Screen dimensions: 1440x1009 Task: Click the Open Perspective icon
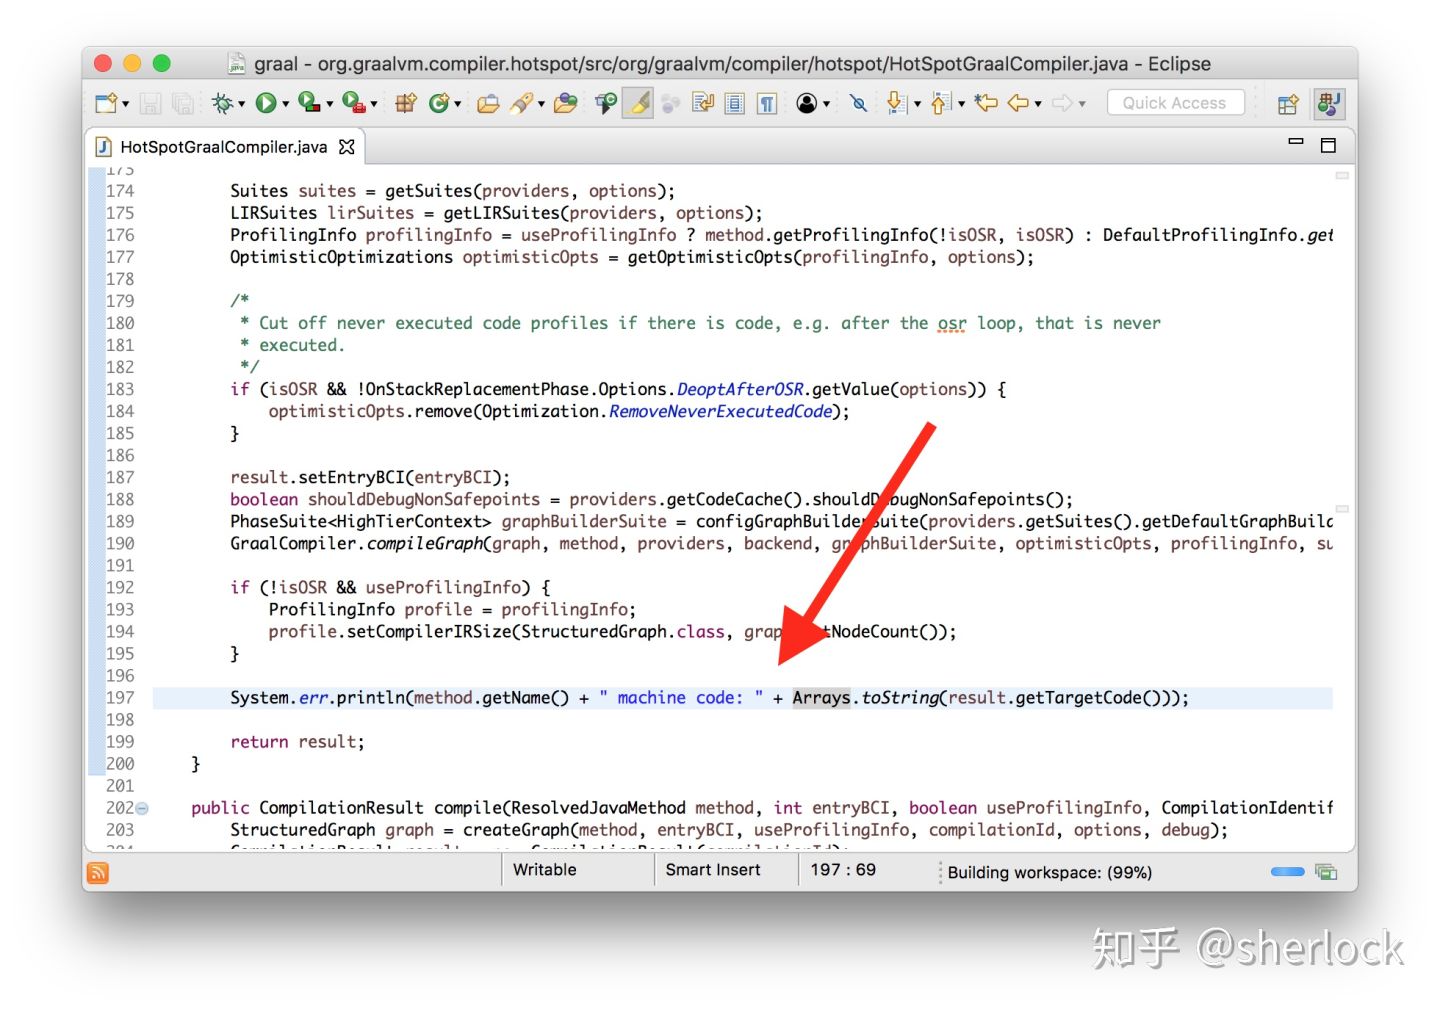(x=1288, y=103)
